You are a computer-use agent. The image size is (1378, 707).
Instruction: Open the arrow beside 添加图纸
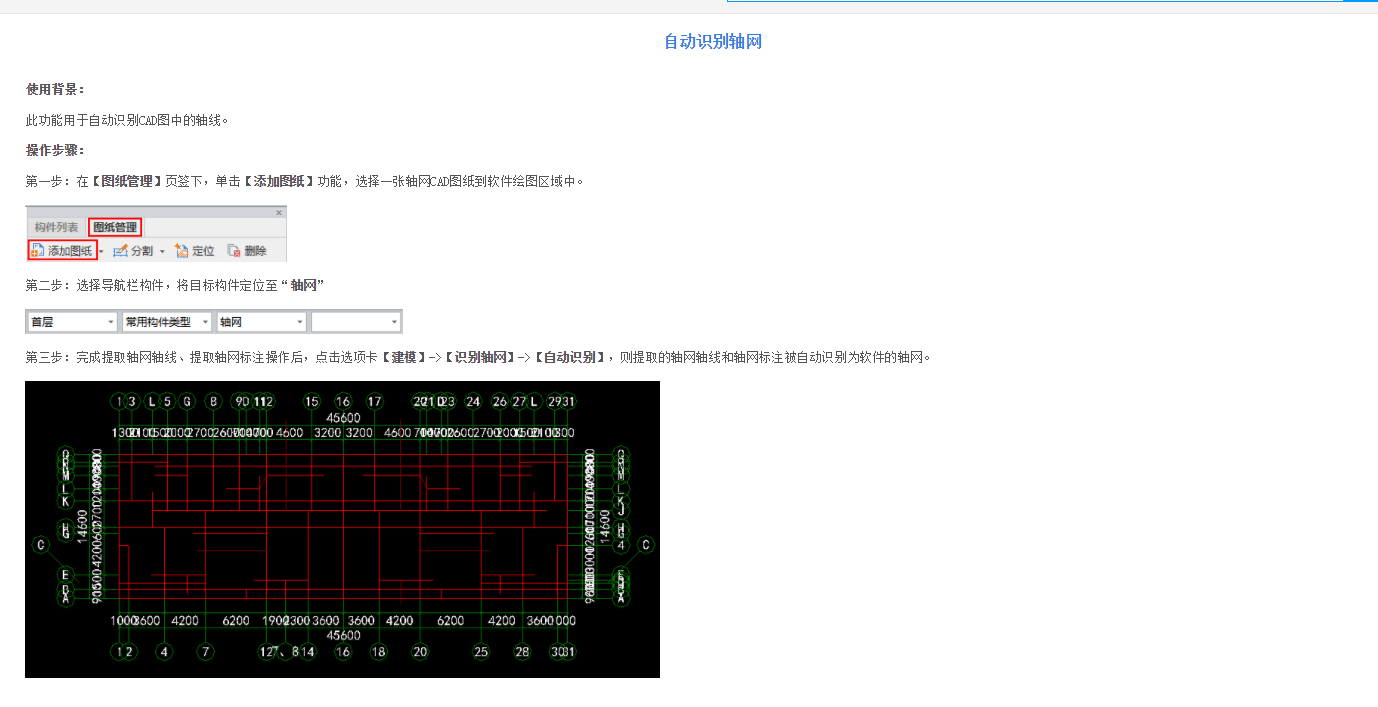coord(101,251)
